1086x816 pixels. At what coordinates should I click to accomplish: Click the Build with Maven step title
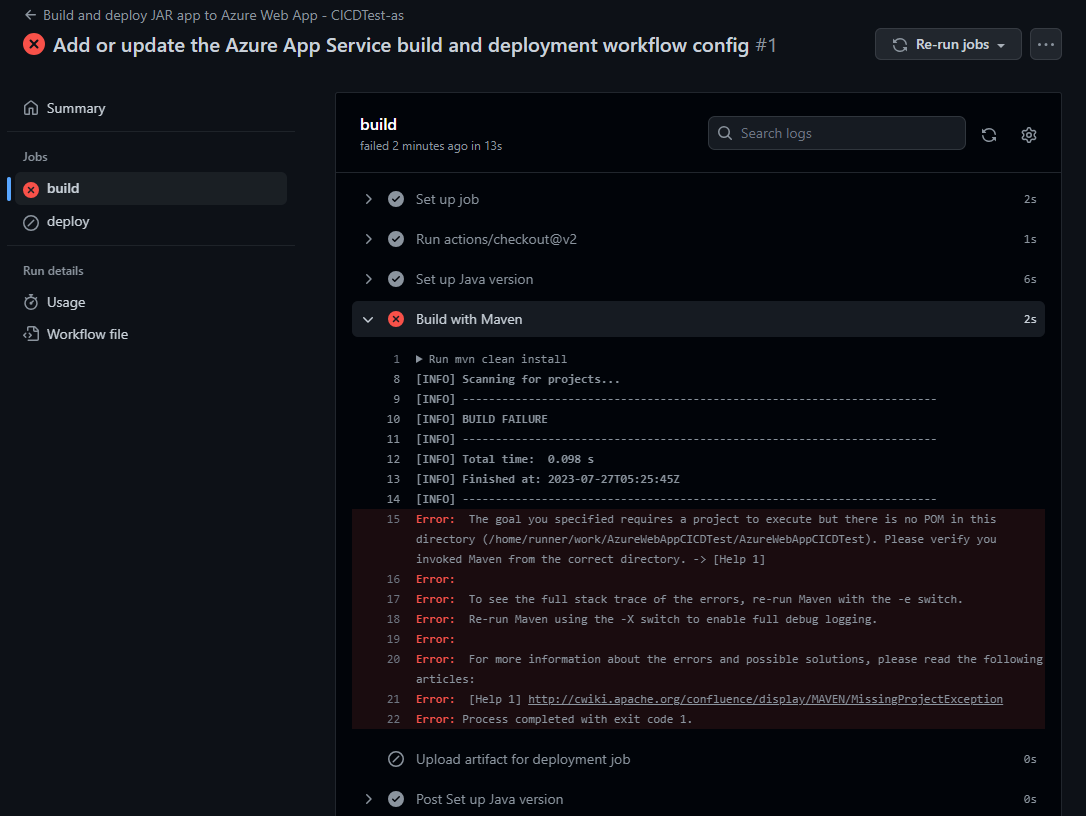tap(469, 319)
